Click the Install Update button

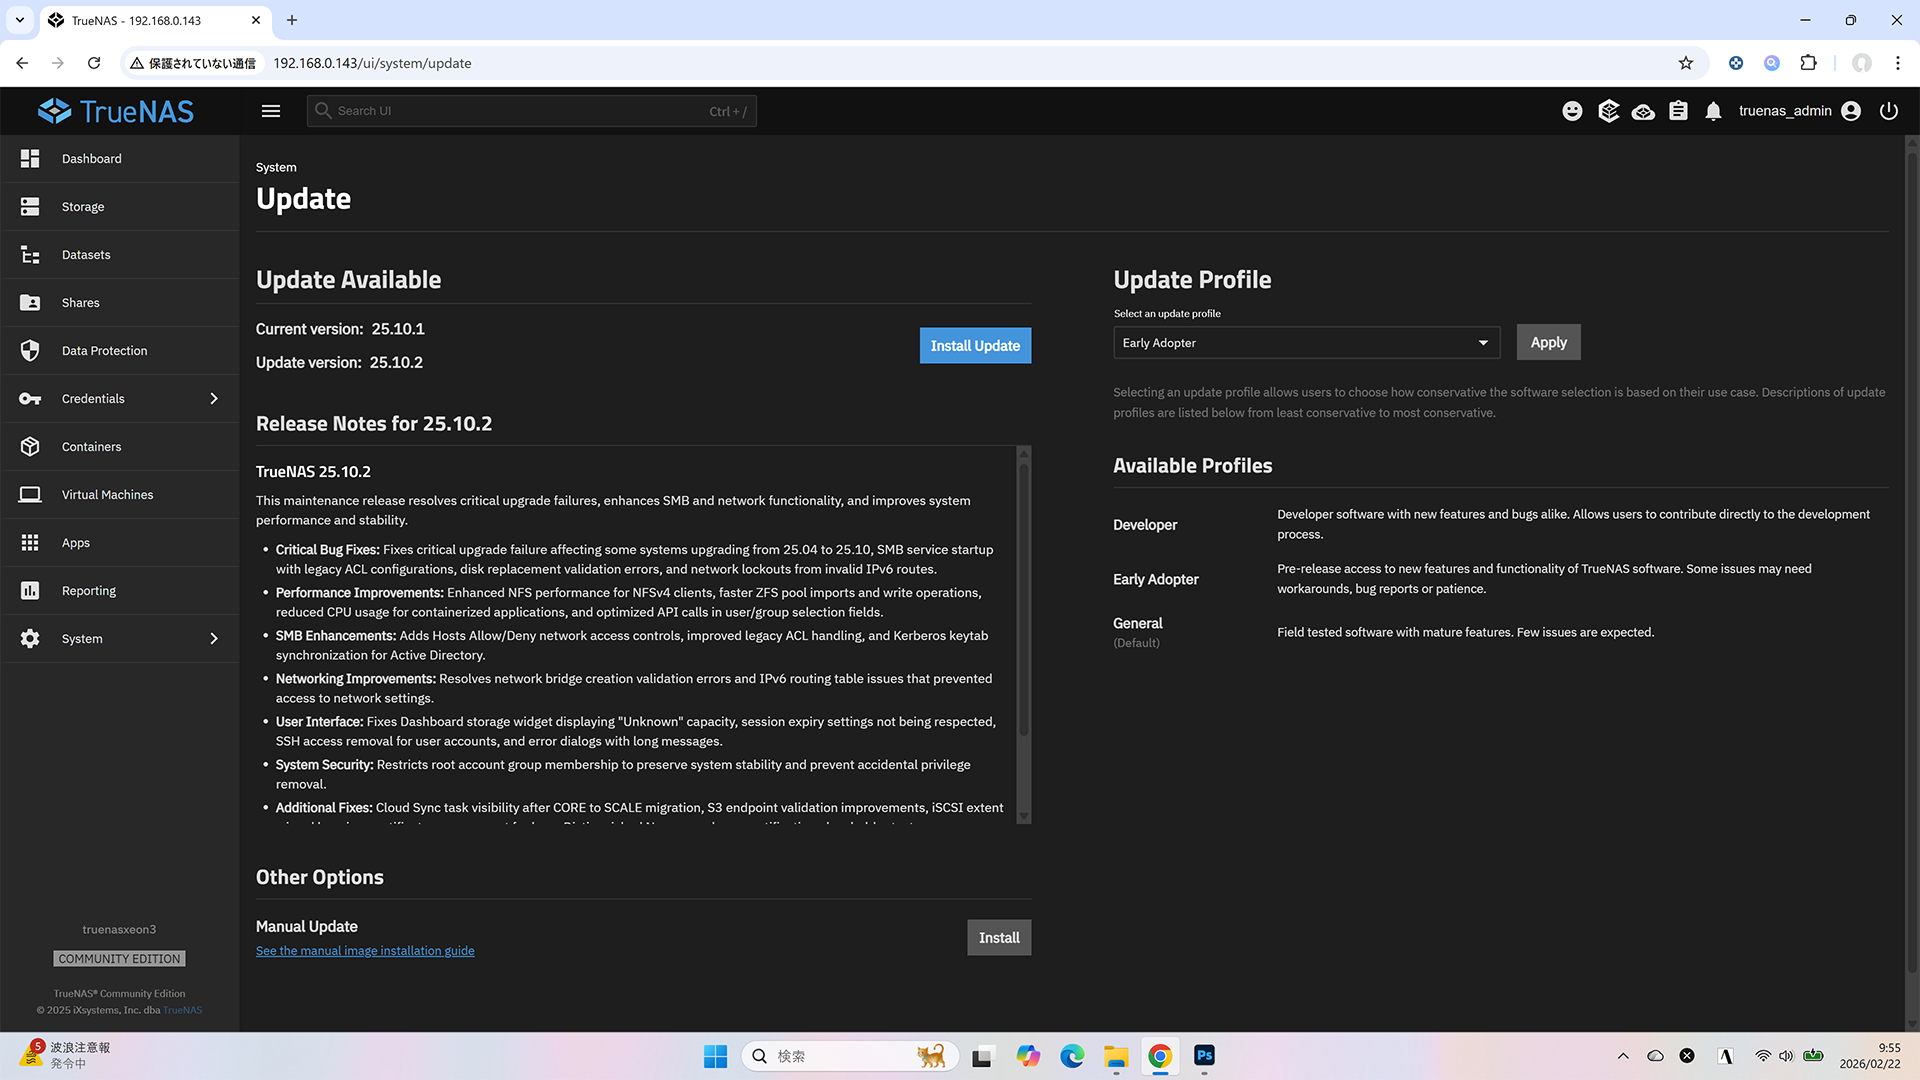974,346
